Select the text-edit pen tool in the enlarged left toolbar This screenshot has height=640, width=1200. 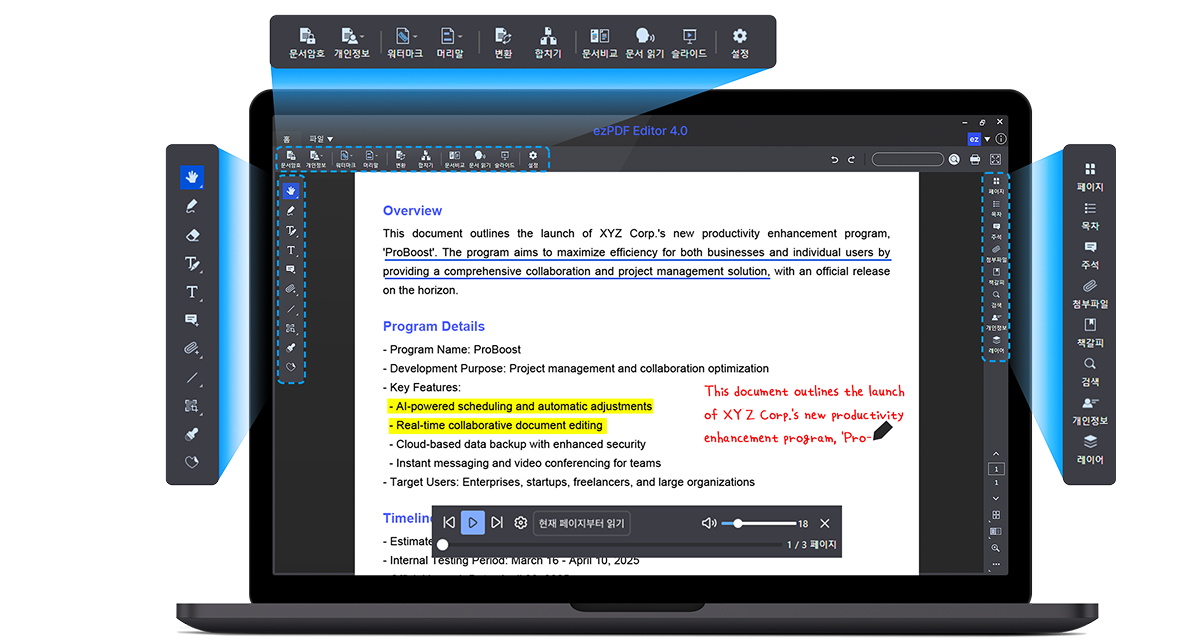pyautogui.click(x=192, y=264)
